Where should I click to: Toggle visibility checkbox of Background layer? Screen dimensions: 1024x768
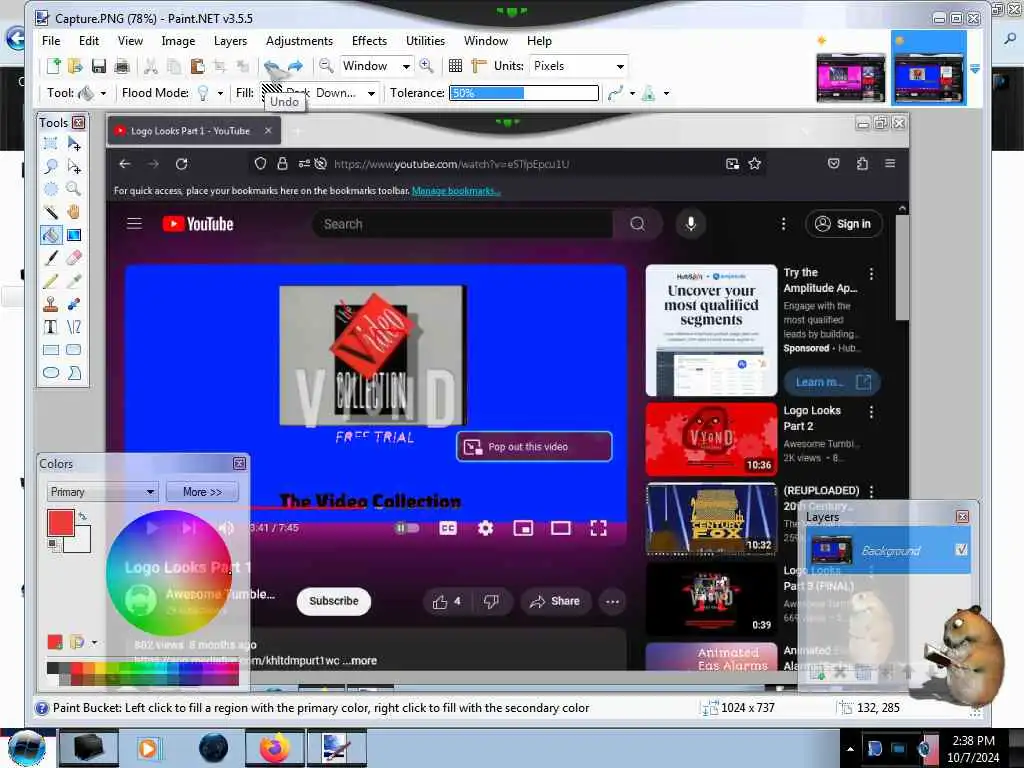pos(961,550)
